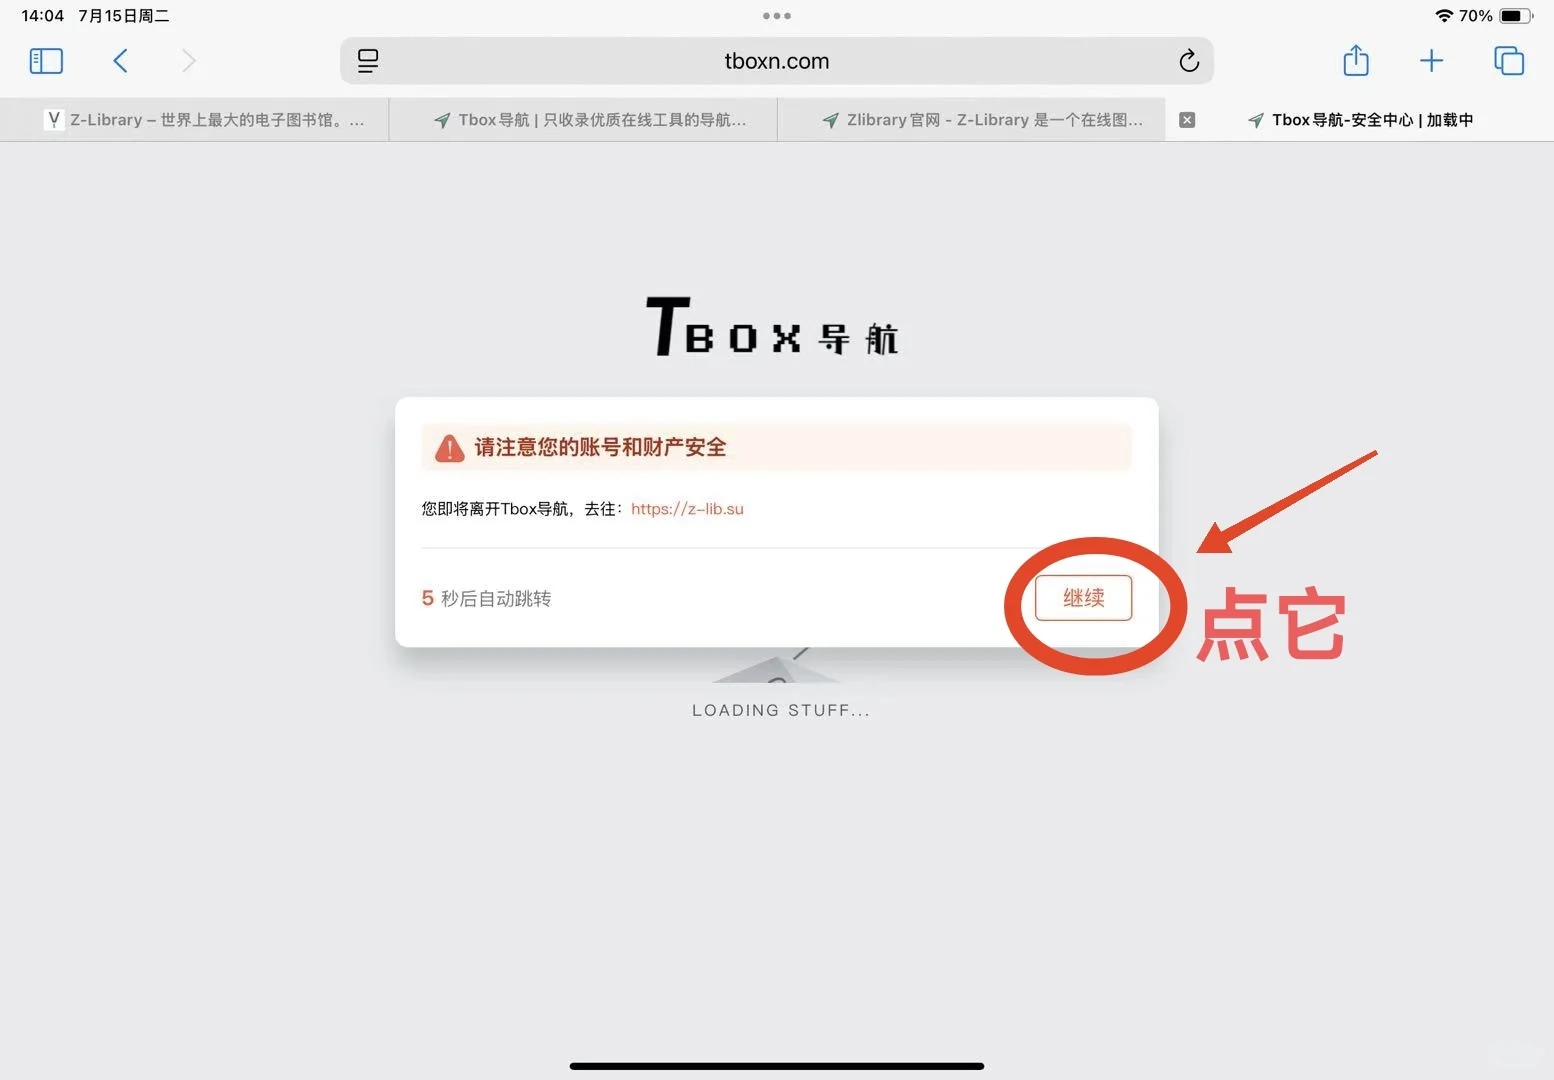
Task: Tap the tboxn.com address bar
Action: 777,61
